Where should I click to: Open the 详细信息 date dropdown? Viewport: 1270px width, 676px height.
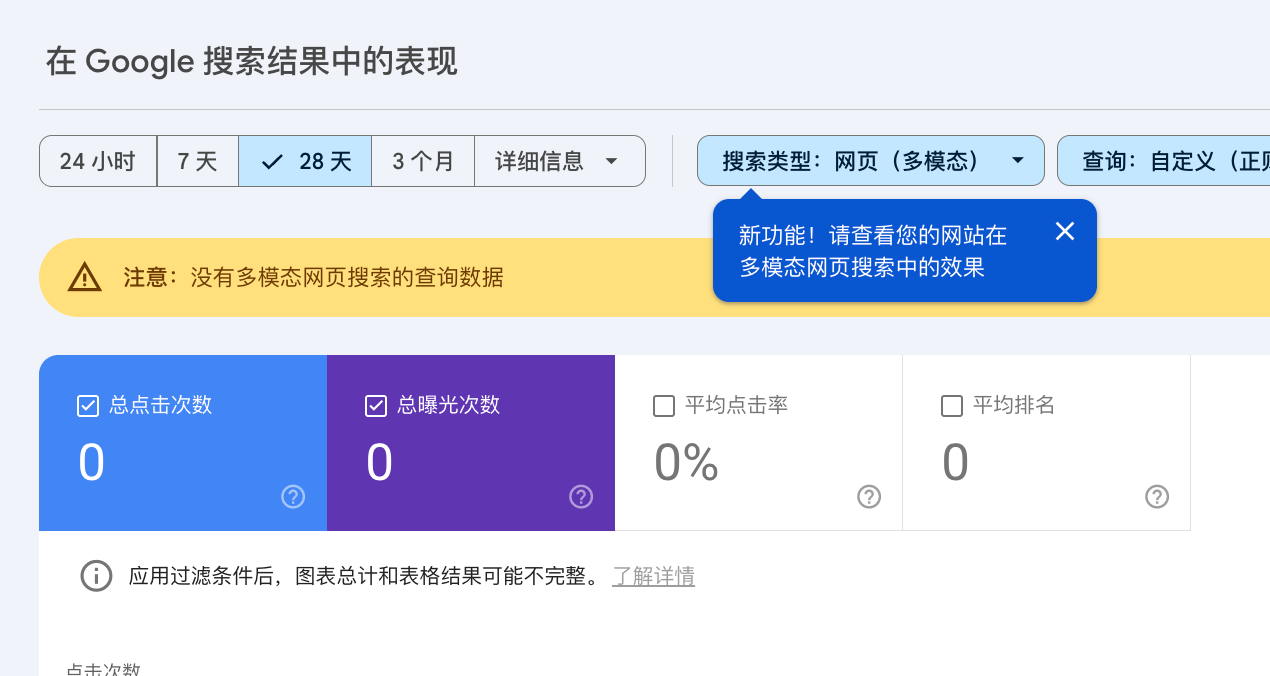[559, 161]
